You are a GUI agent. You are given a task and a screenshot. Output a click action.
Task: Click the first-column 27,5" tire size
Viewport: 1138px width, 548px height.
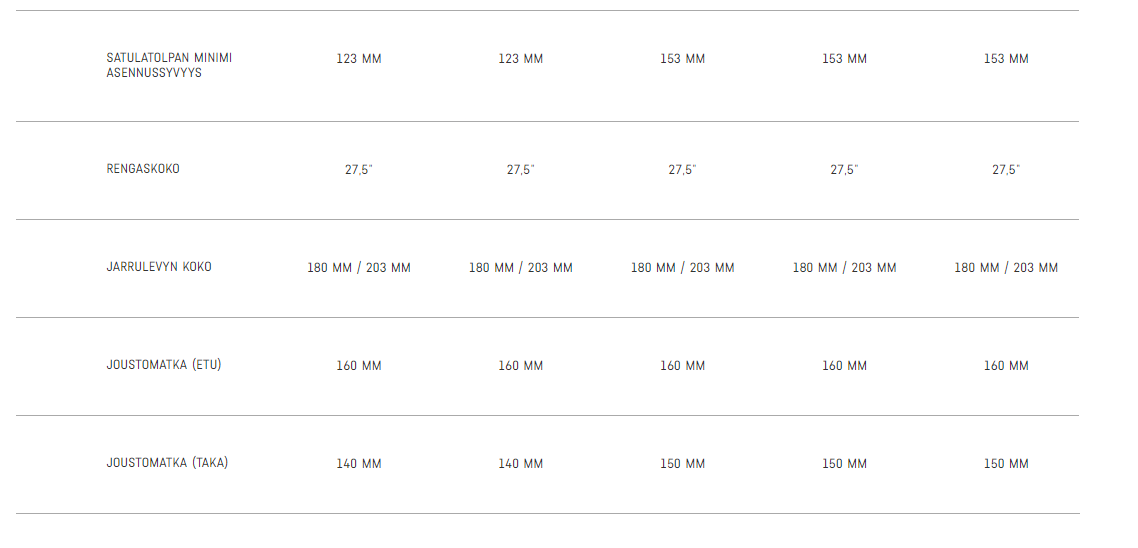[359, 170]
